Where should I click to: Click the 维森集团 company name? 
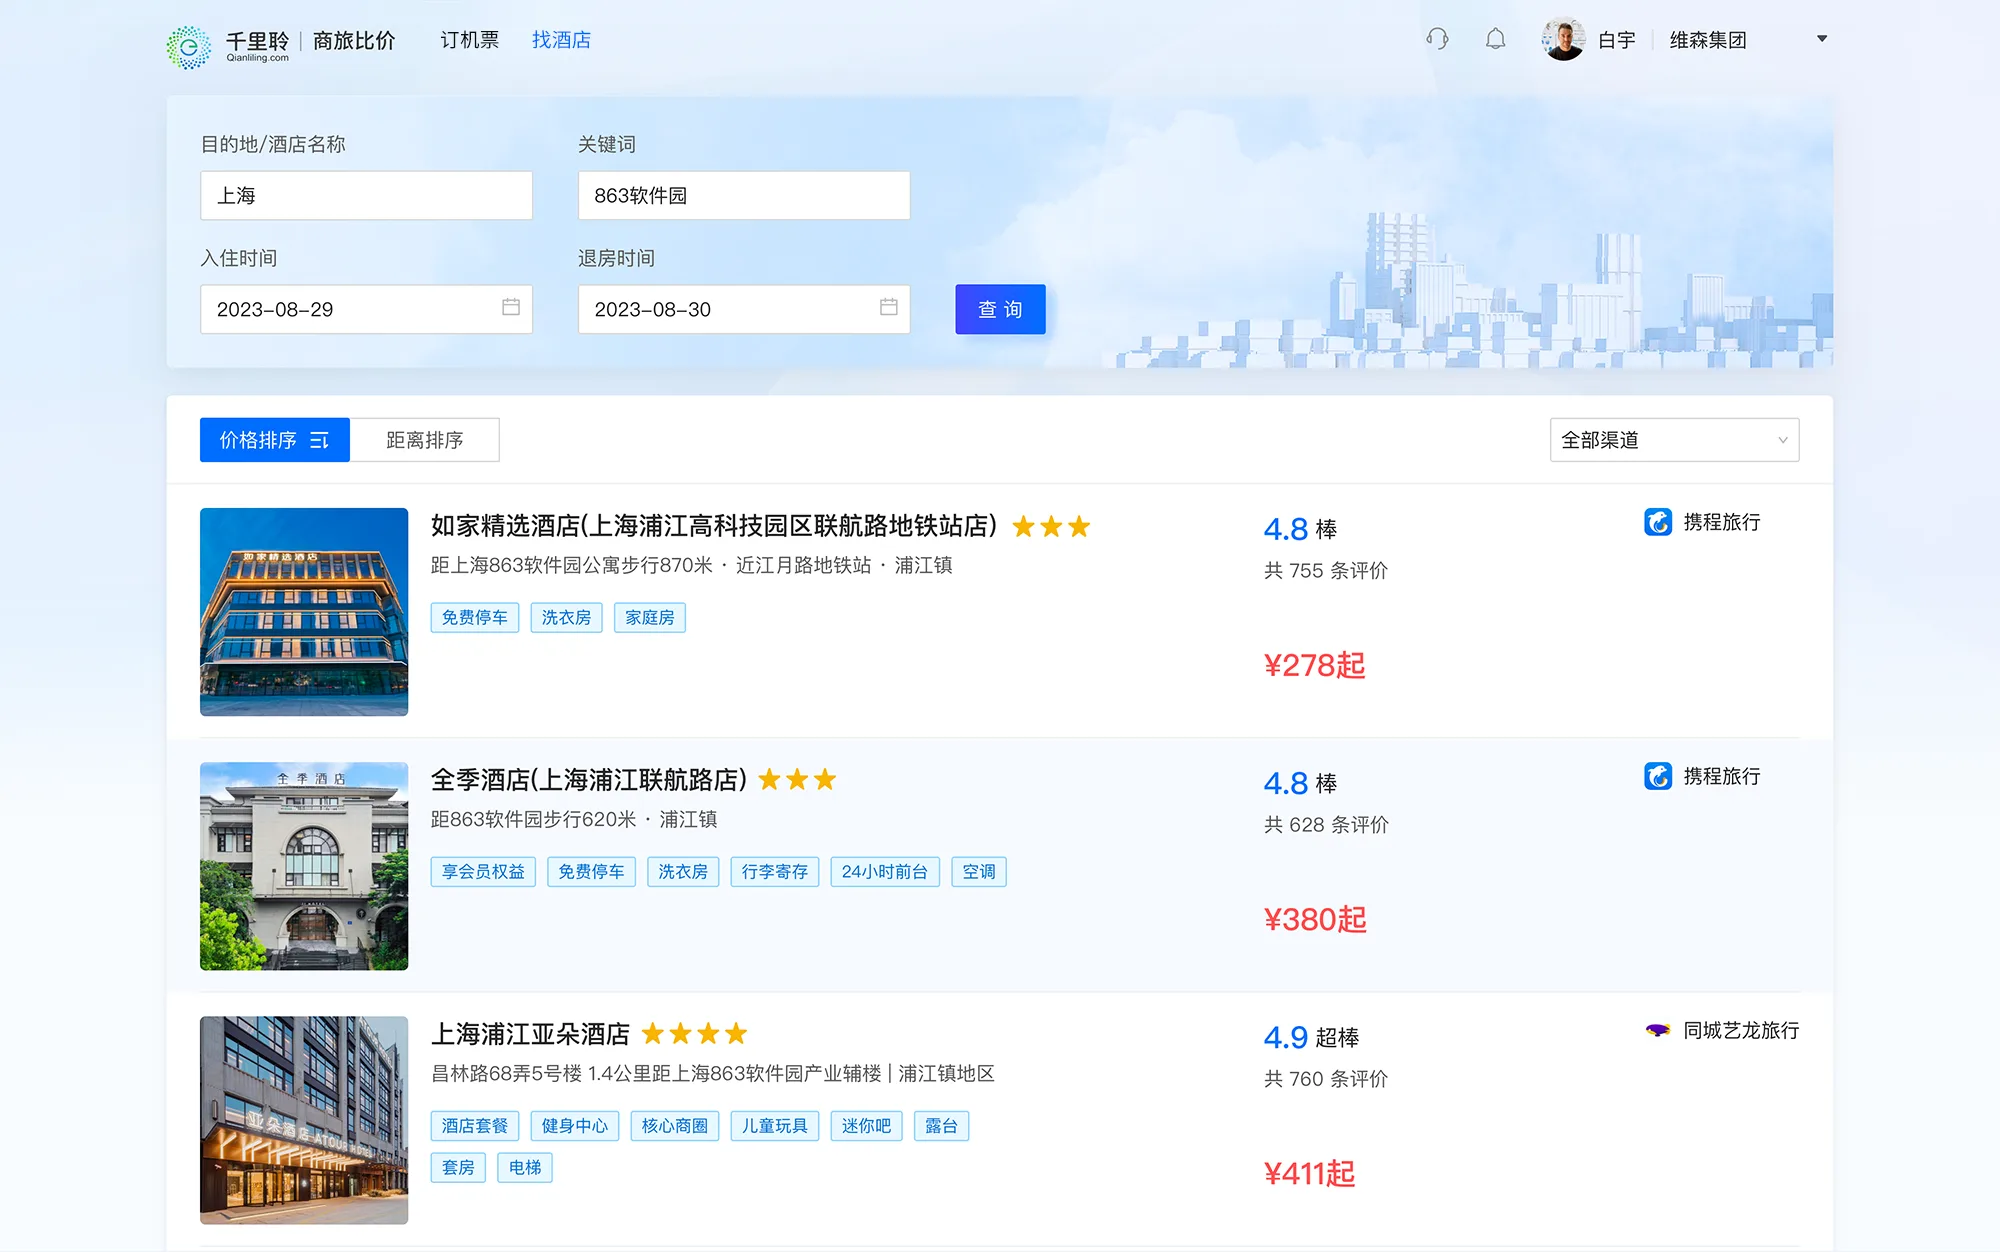(1708, 40)
